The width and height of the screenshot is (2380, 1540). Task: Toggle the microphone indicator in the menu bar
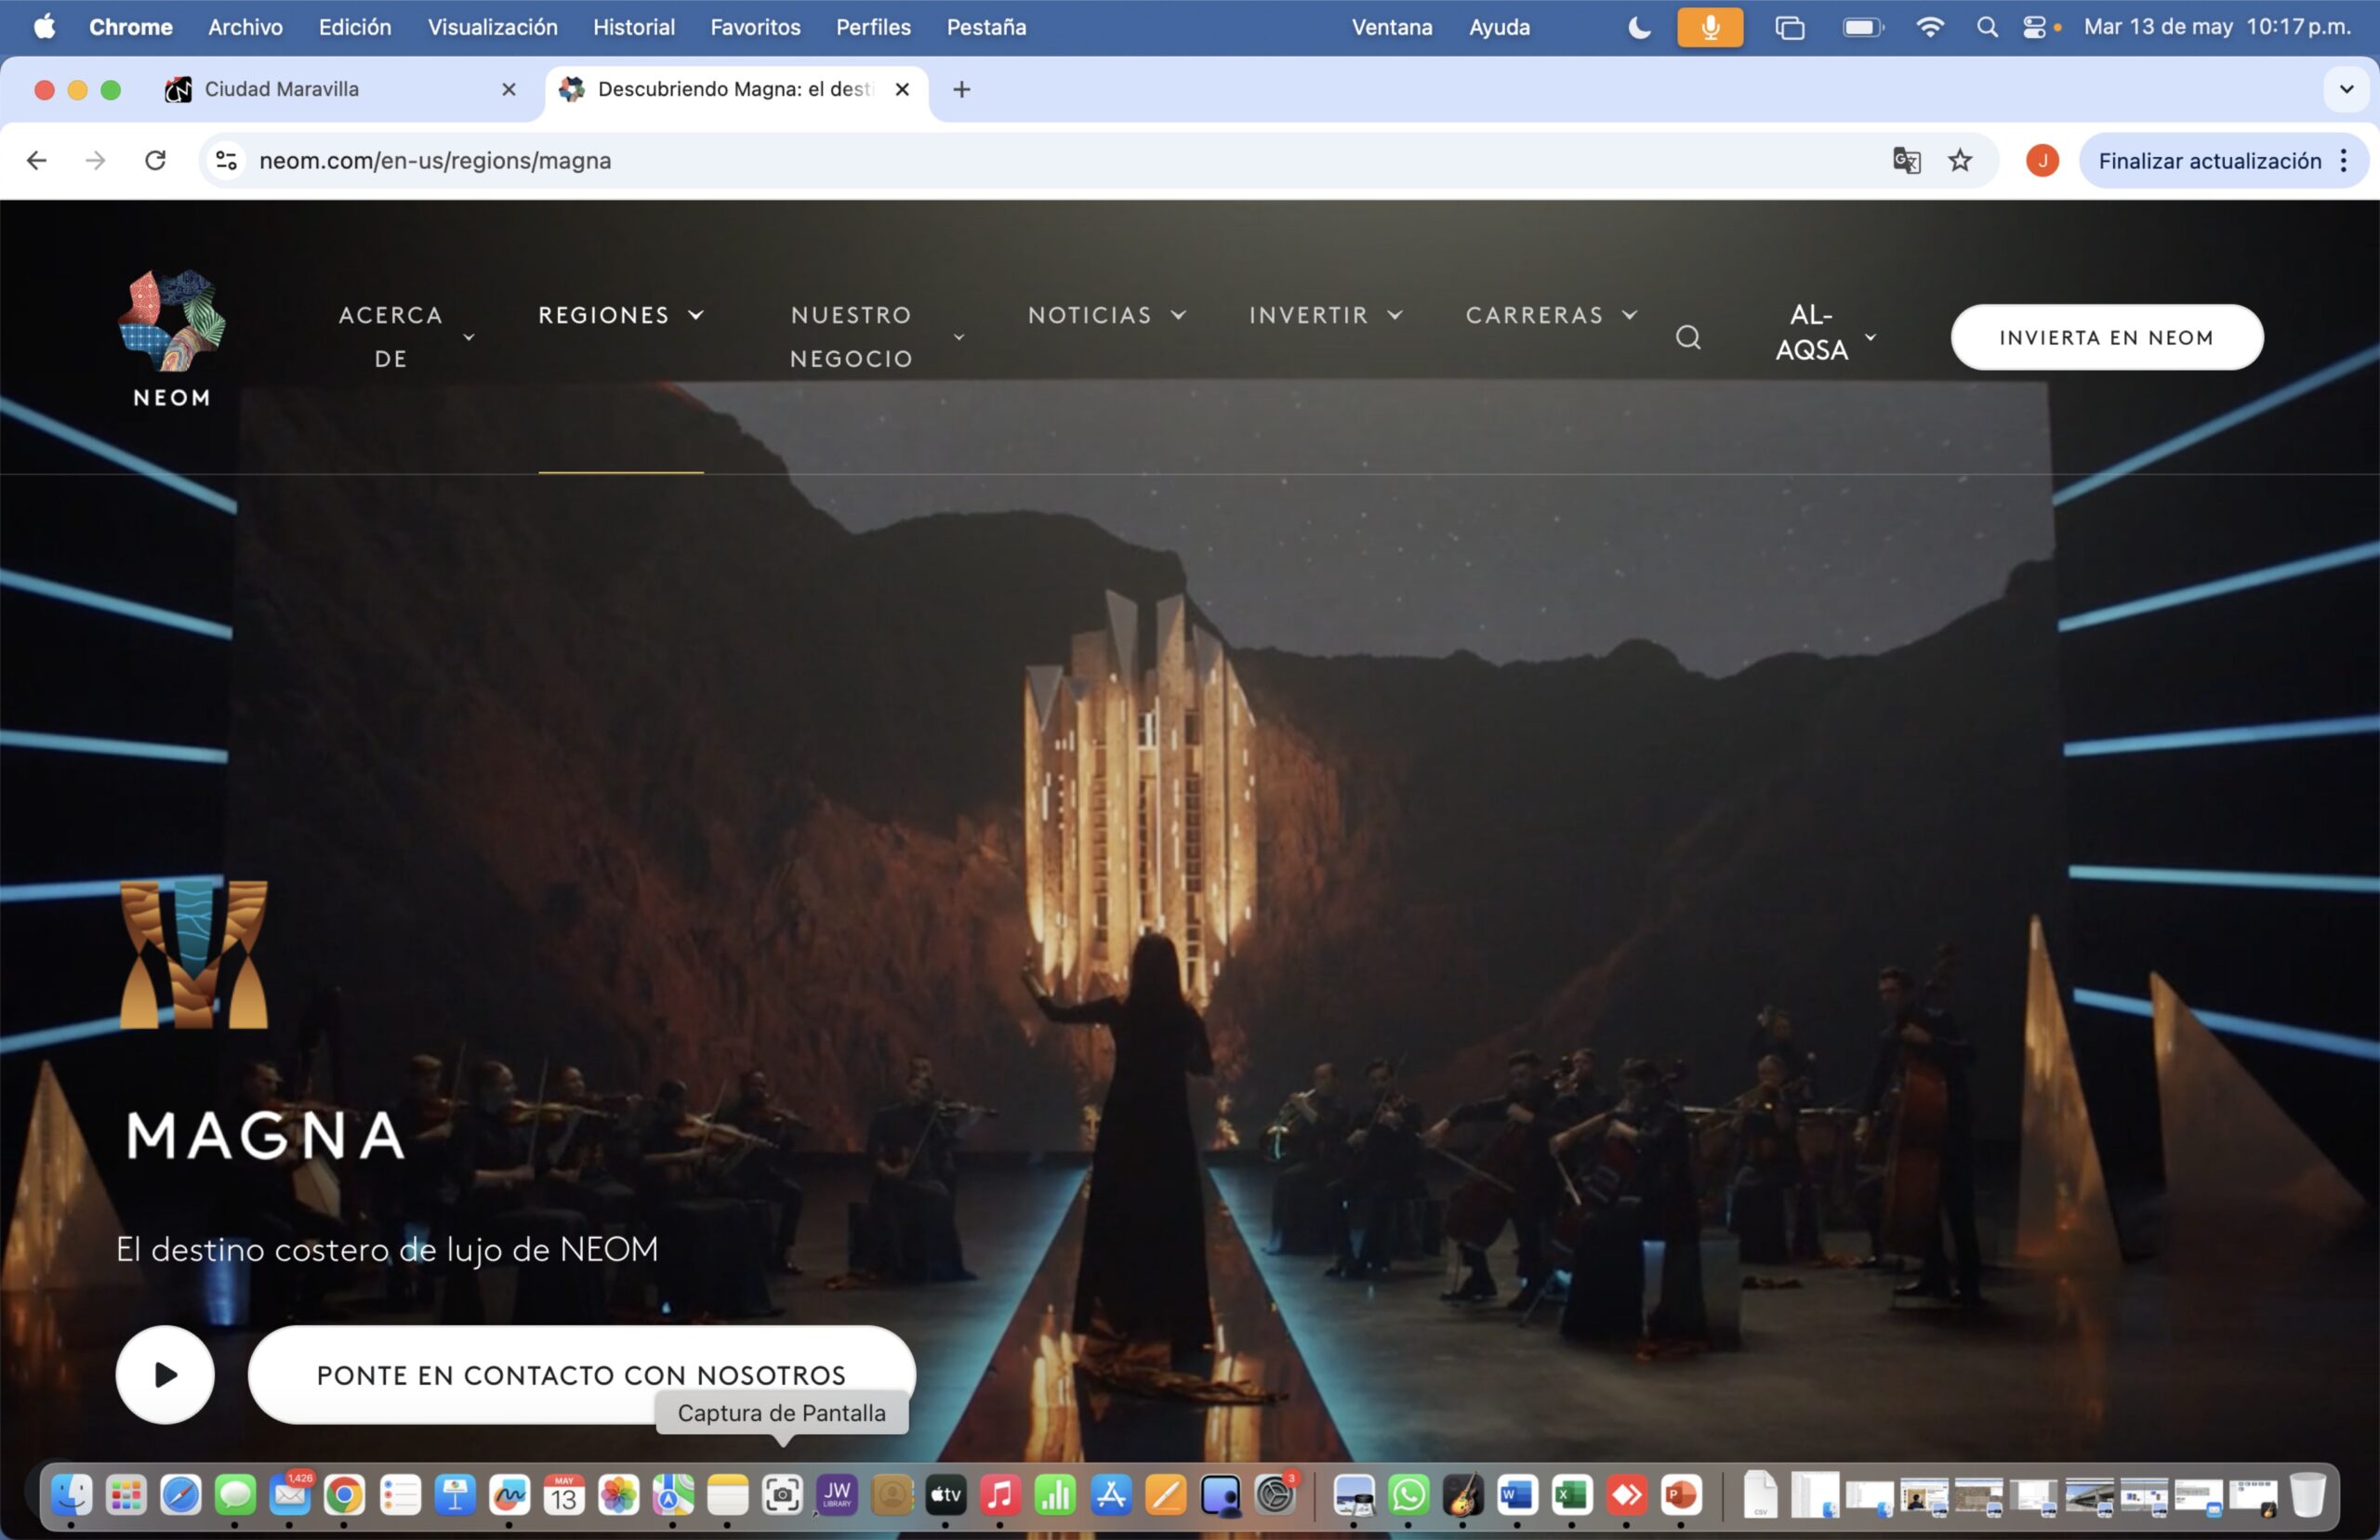1710,27
